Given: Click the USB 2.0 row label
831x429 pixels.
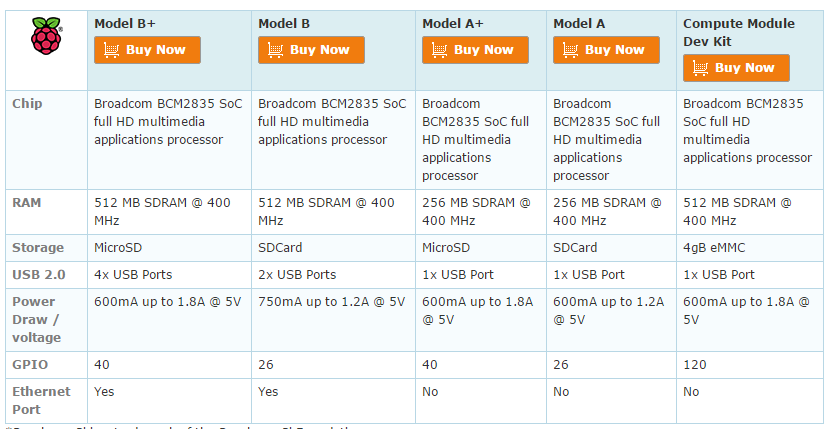Looking at the screenshot, I should pyautogui.click(x=39, y=275).
